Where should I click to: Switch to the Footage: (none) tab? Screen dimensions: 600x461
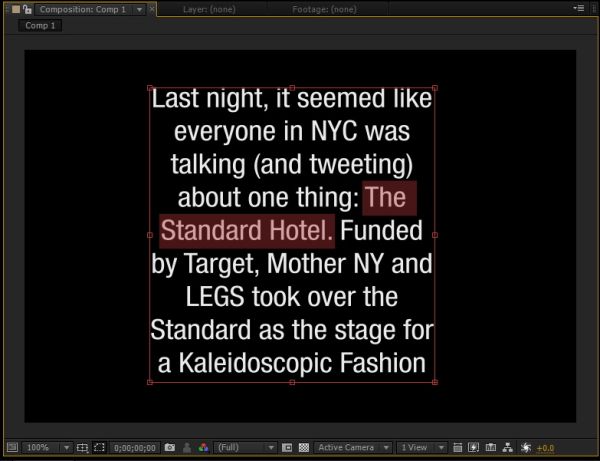(x=324, y=10)
